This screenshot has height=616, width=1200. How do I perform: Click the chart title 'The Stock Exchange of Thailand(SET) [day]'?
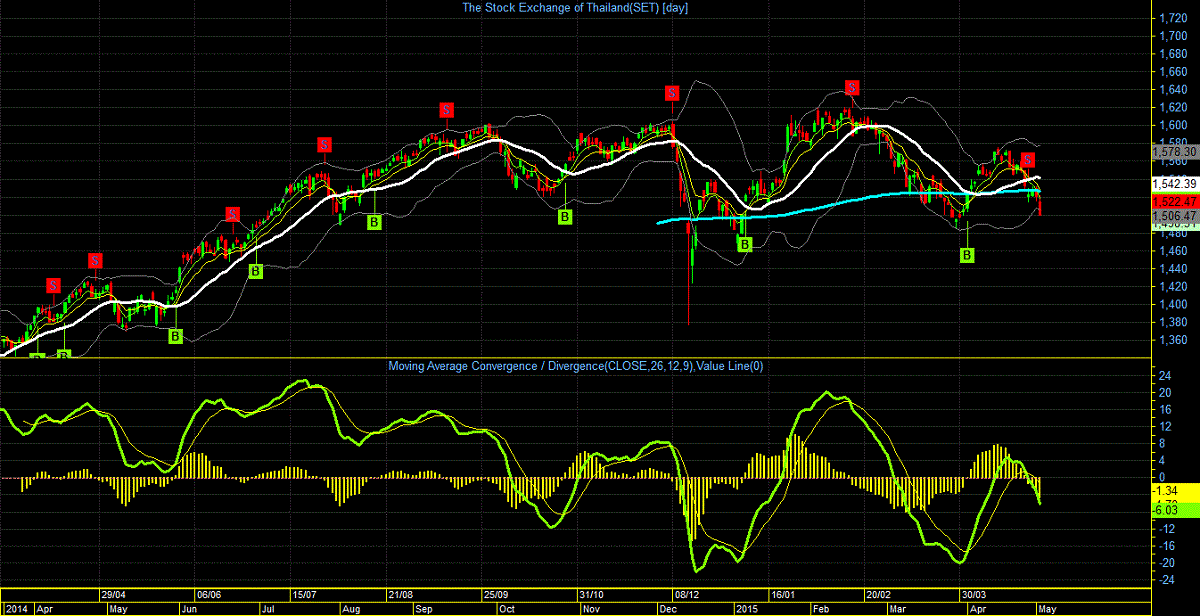pyautogui.click(x=575, y=8)
